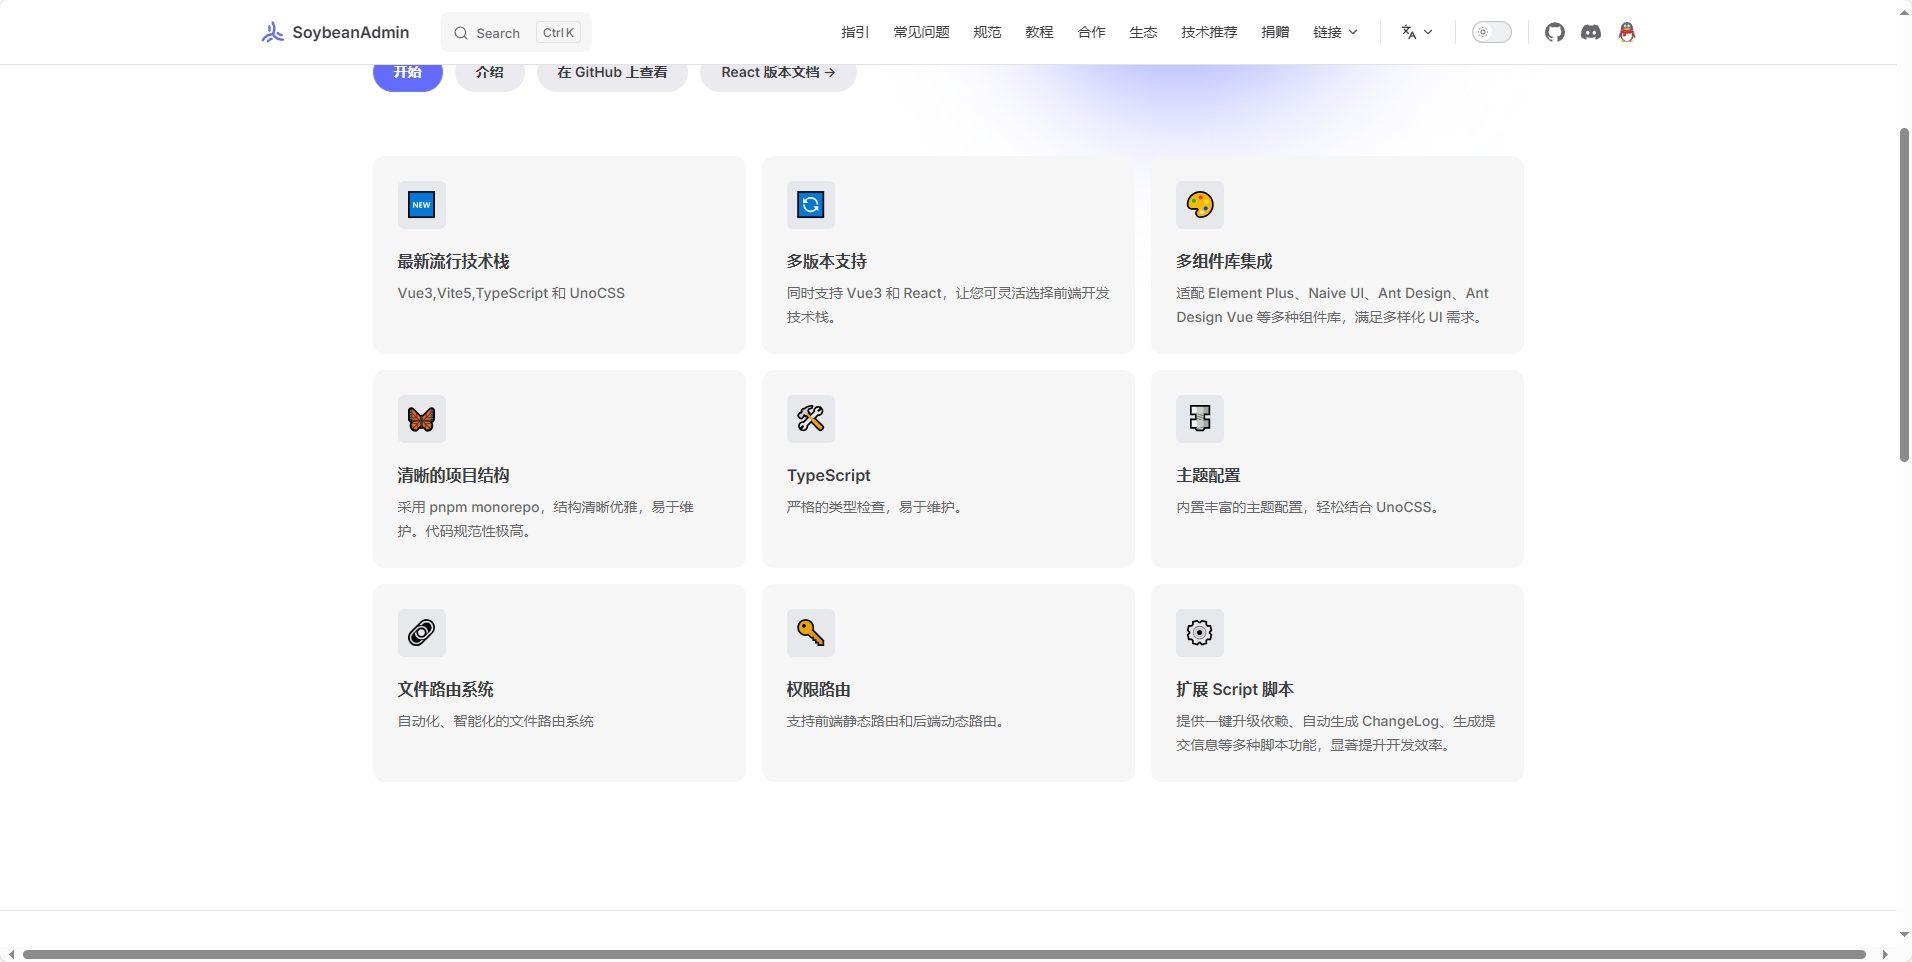This screenshot has width=1912, height=962.
Task: Toggle dark mode appearance switch
Action: (1491, 32)
